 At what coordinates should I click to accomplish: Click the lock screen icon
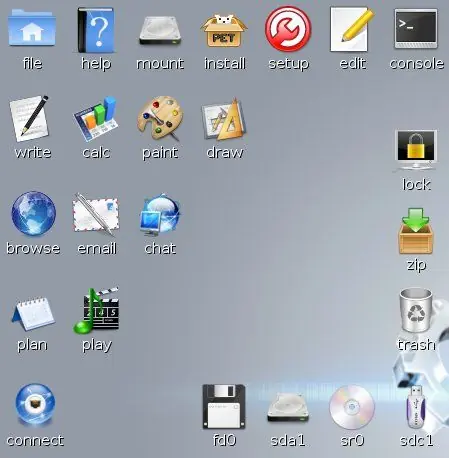[x=416, y=150]
